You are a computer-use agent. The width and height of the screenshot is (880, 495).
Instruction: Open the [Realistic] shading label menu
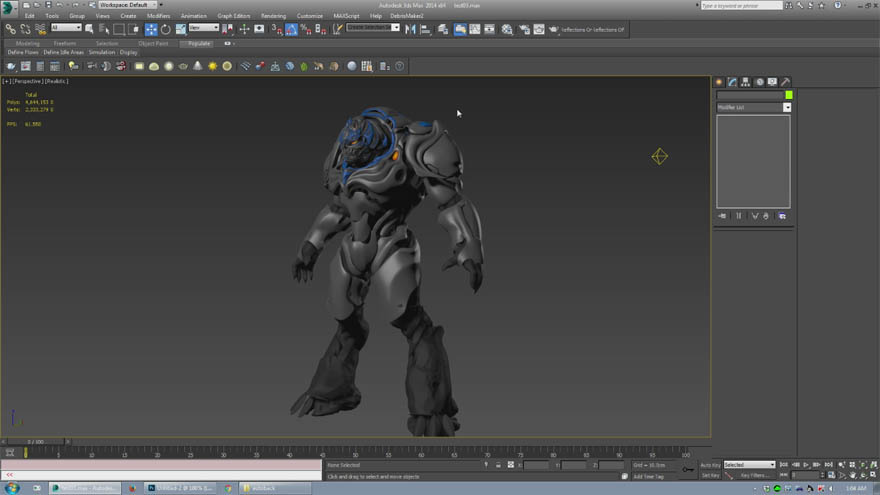pyautogui.click(x=57, y=81)
